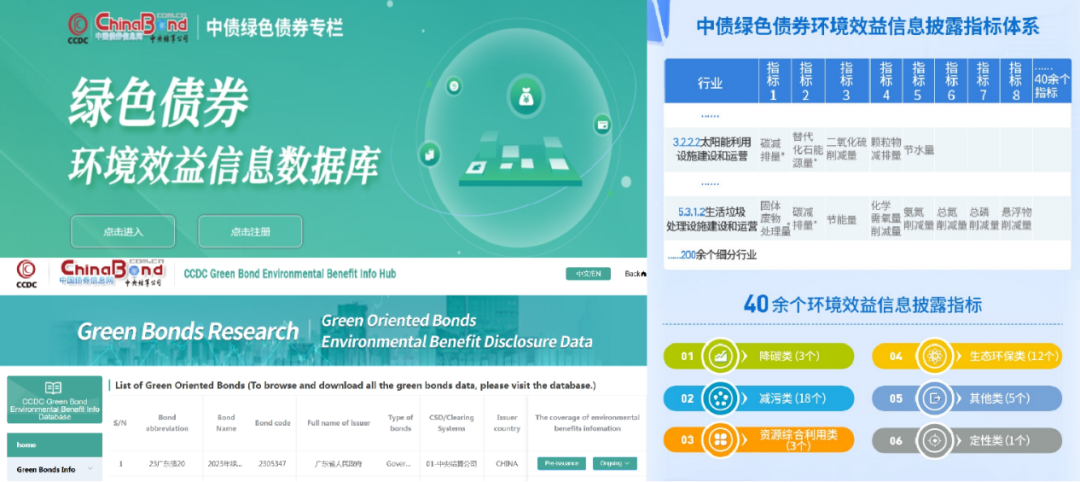1080x482 pixels.
Task: Click the card icon in bubble illustration
Action: [603, 125]
